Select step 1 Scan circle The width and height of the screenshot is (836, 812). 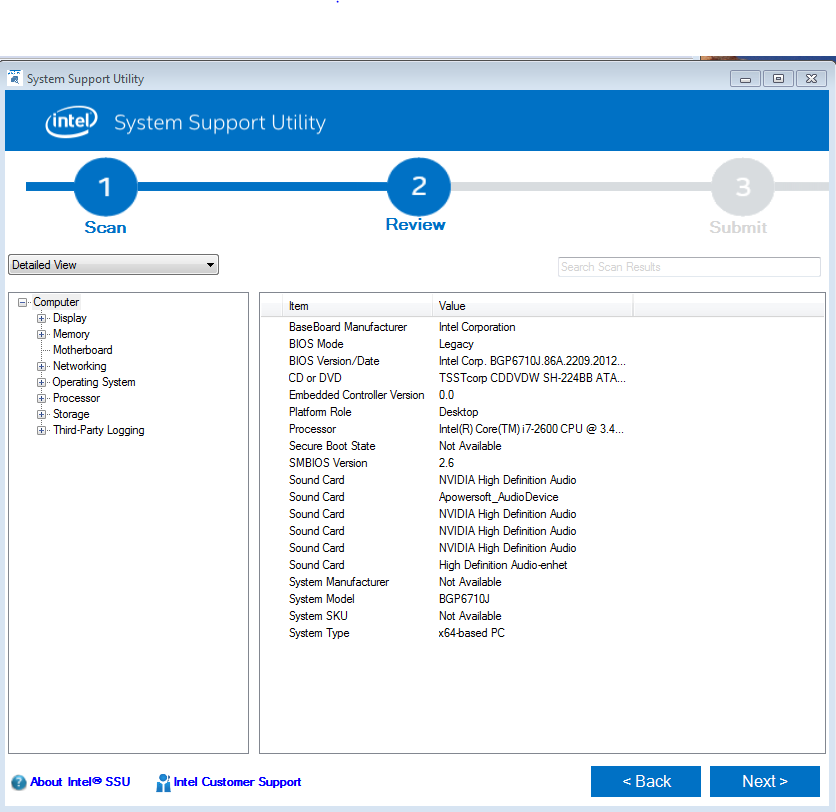[105, 187]
